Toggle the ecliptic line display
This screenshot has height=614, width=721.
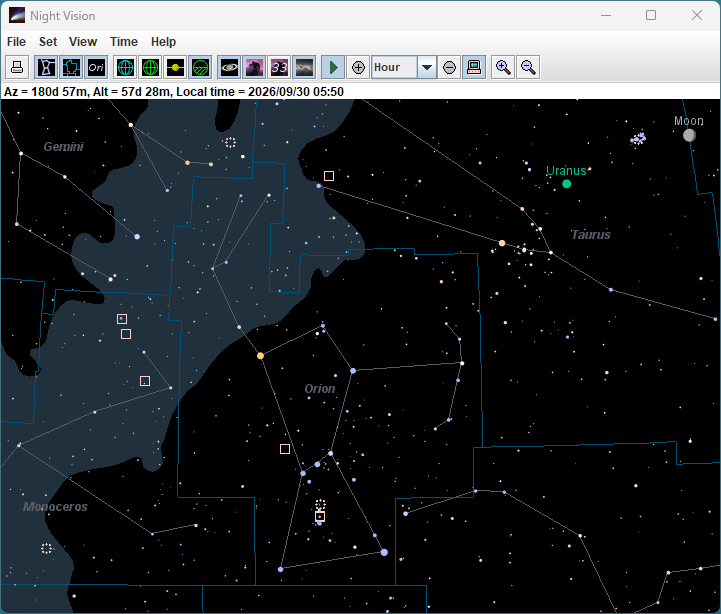[175, 68]
